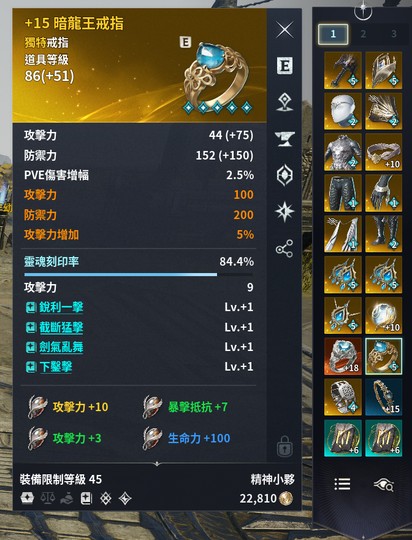Expand tooltip with bottom center arrow
Image resolution: width=412 pixels, height=540 pixels.
(x=157, y=464)
